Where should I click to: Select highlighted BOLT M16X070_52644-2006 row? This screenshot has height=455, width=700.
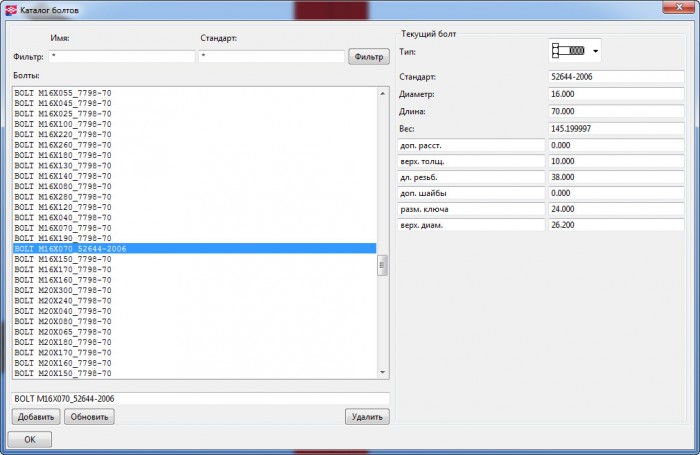[x=195, y=248]
